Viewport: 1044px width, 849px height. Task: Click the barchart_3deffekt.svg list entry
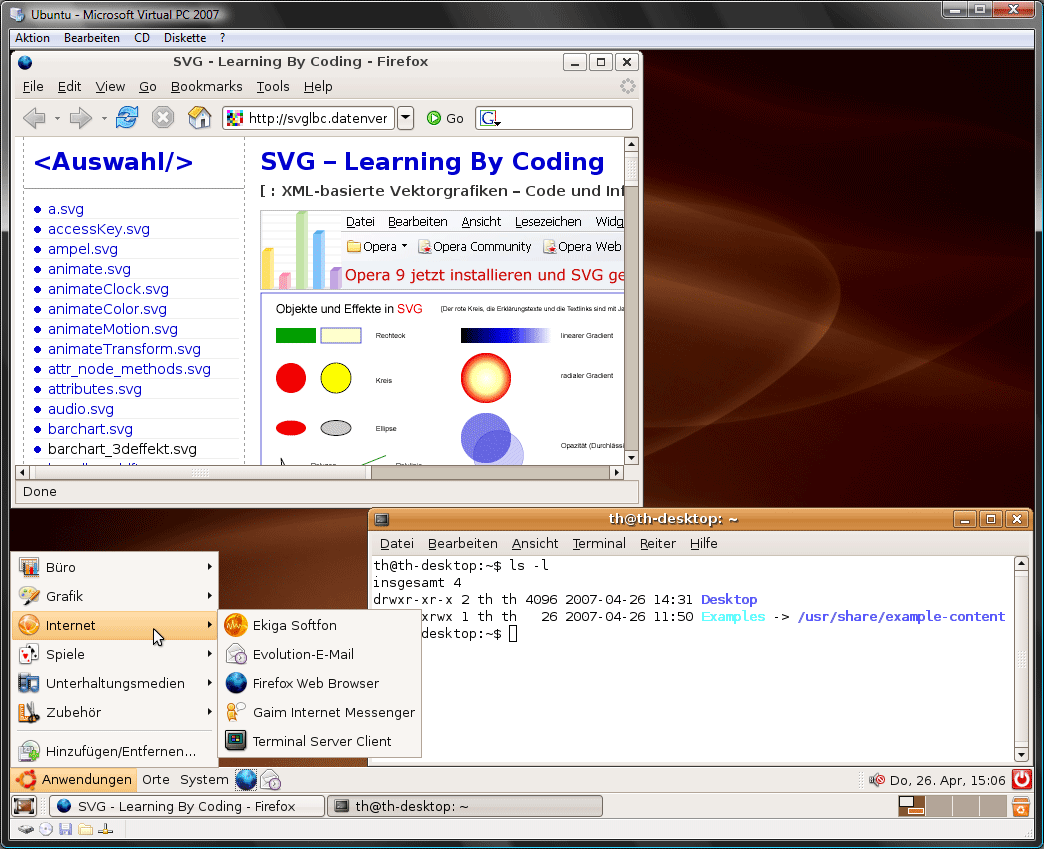(122, 449)
